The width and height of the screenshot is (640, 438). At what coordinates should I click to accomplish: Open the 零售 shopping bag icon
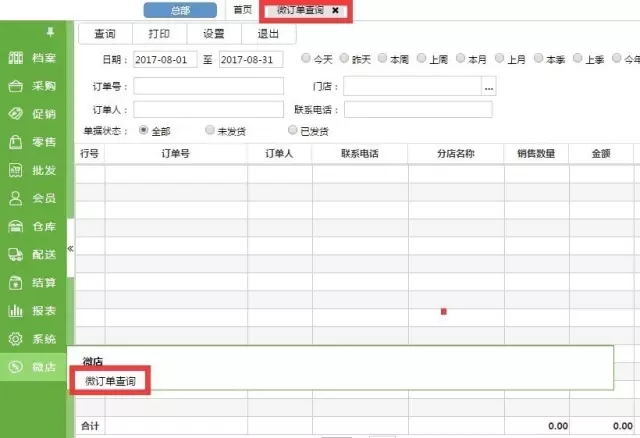pos(16,142)
